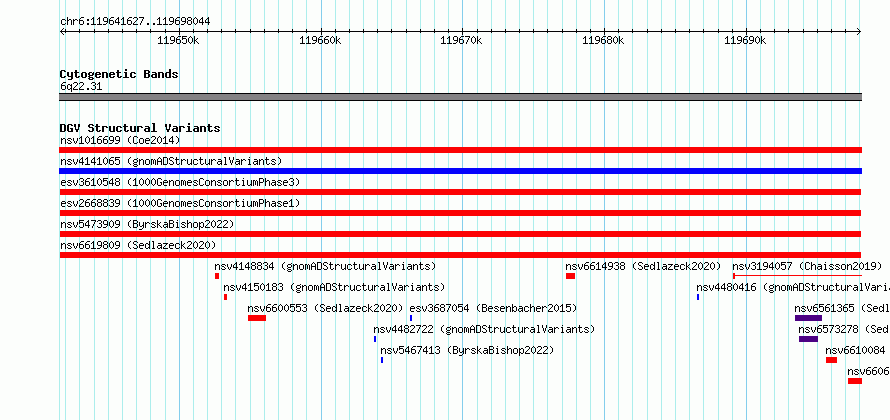The image size is (890, 420).
Task: Click the purple nsv6573278 variant block
Action: [x=808, y=339]
